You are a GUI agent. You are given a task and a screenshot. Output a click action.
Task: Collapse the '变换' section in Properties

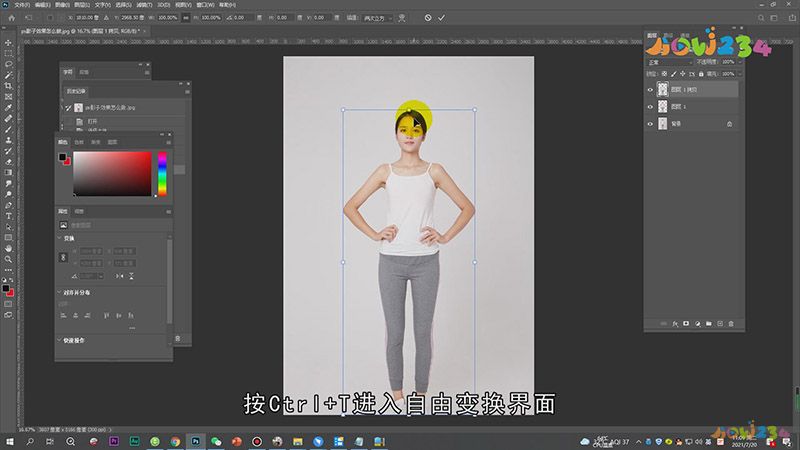[59, 238]
